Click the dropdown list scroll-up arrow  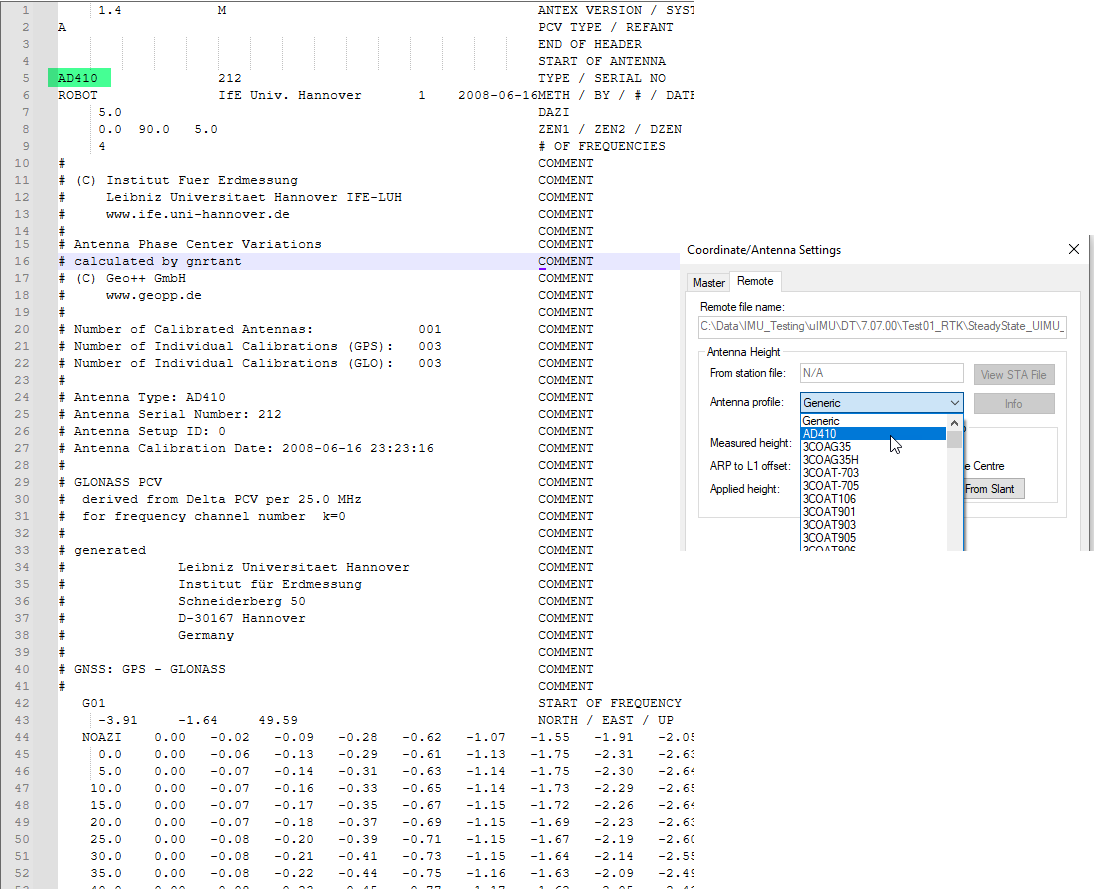[954, 423]
